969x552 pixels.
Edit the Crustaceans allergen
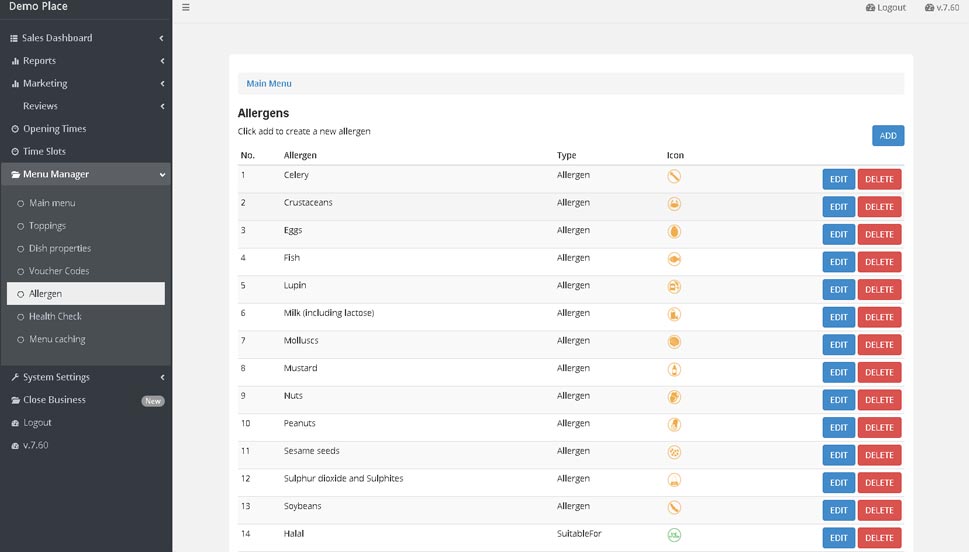(839, 207)
